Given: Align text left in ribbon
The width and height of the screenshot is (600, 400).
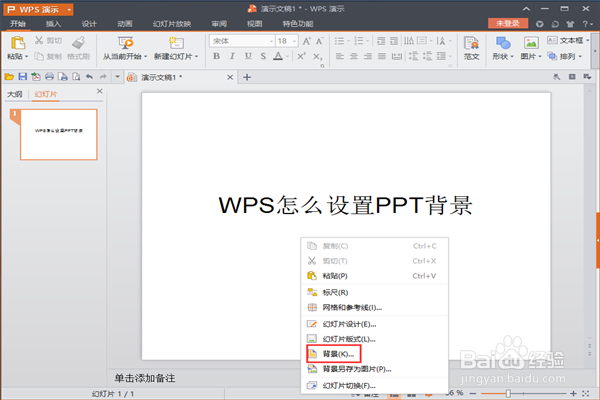Looking at the screenshot, I should 339,56.
